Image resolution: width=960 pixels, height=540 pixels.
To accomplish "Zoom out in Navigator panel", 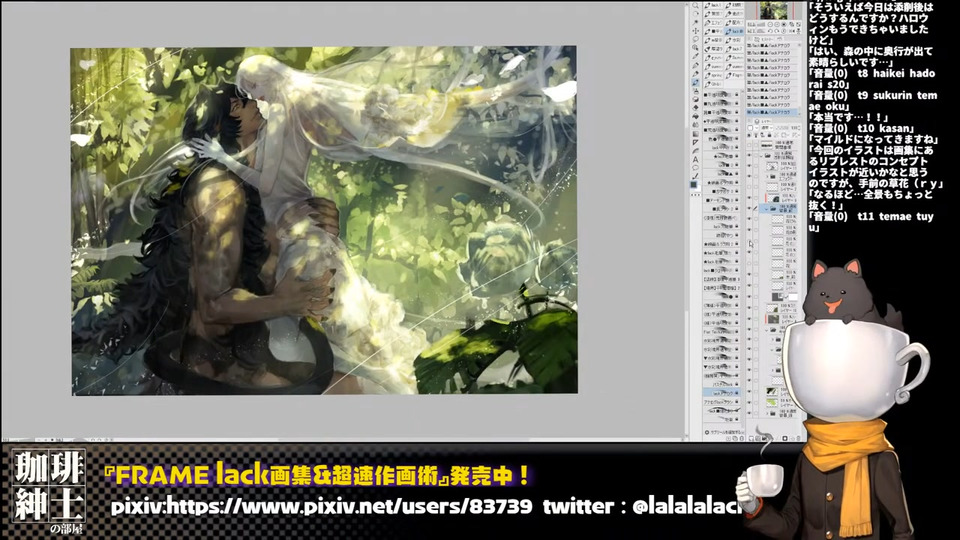I will pyautogui.click(x=770, y=24).
